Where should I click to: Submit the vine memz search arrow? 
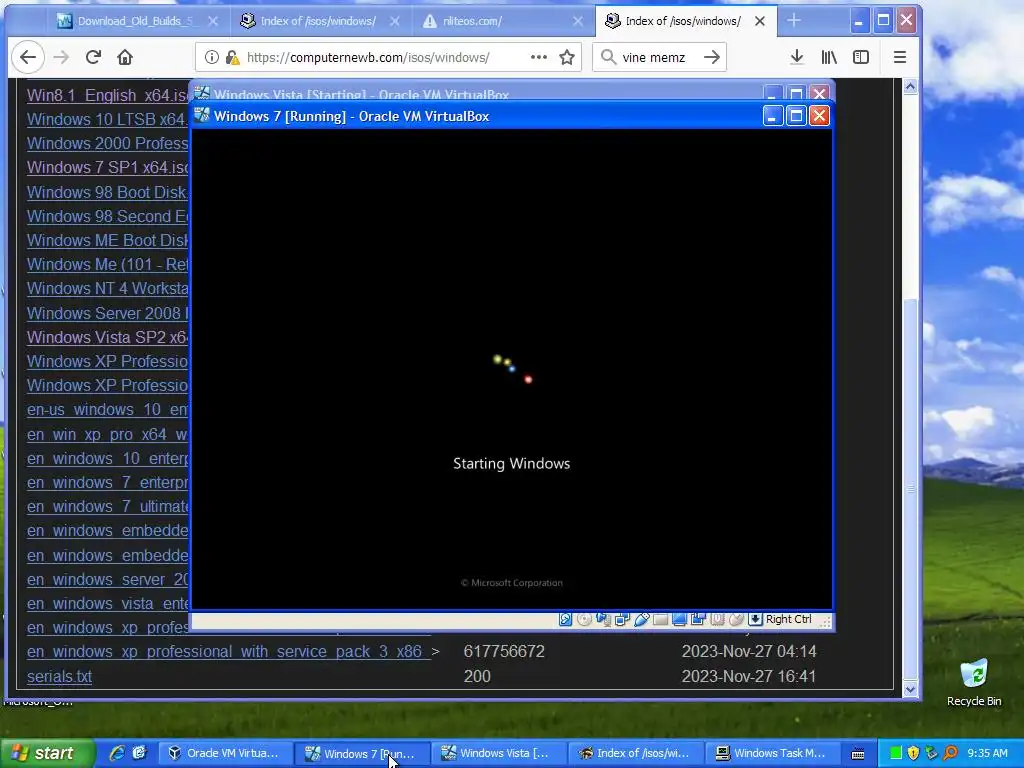(x=712, y=57)
